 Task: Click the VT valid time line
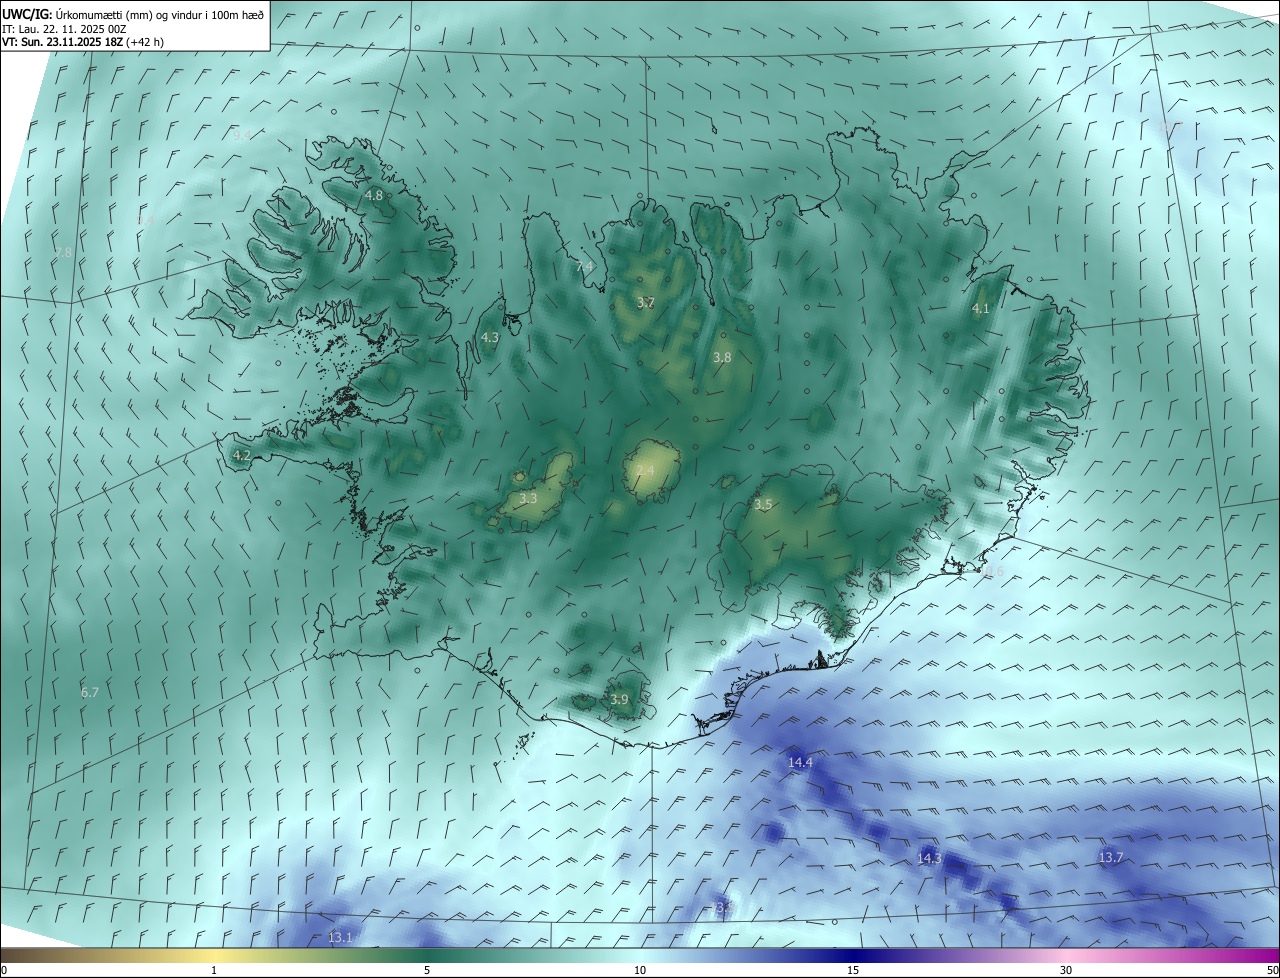coord(85,42)
